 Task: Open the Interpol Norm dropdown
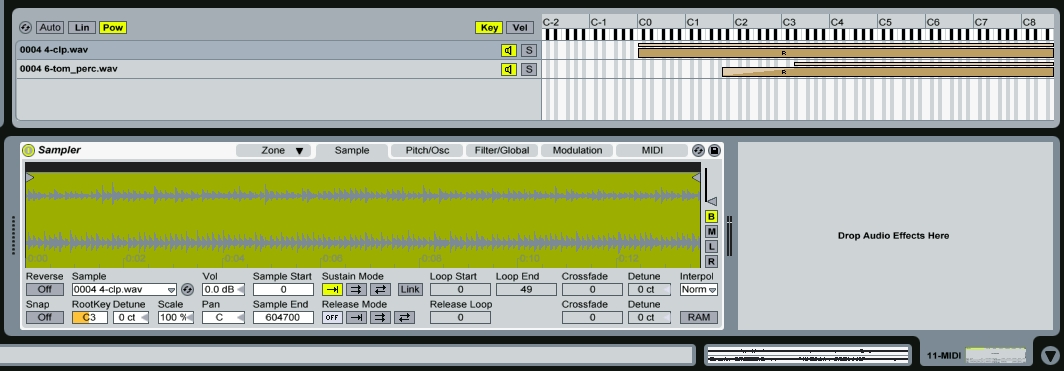point(698,290)
